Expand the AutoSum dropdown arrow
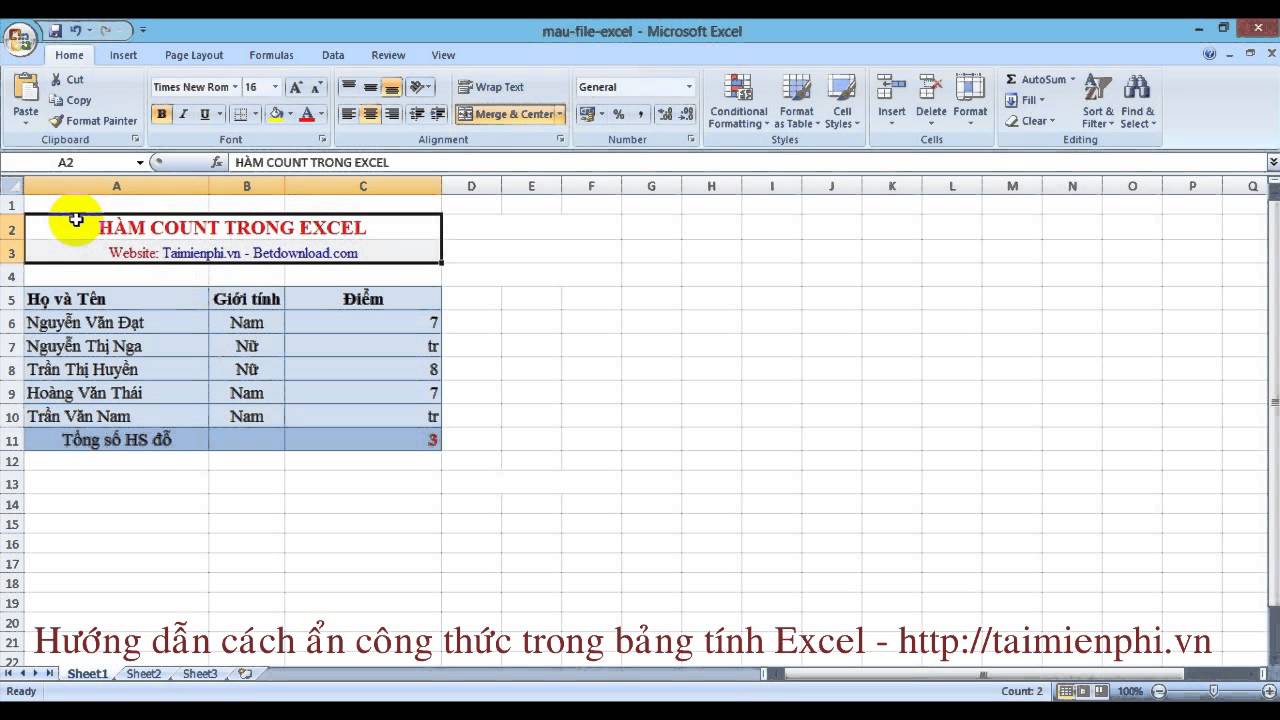 click(1073, 79)
